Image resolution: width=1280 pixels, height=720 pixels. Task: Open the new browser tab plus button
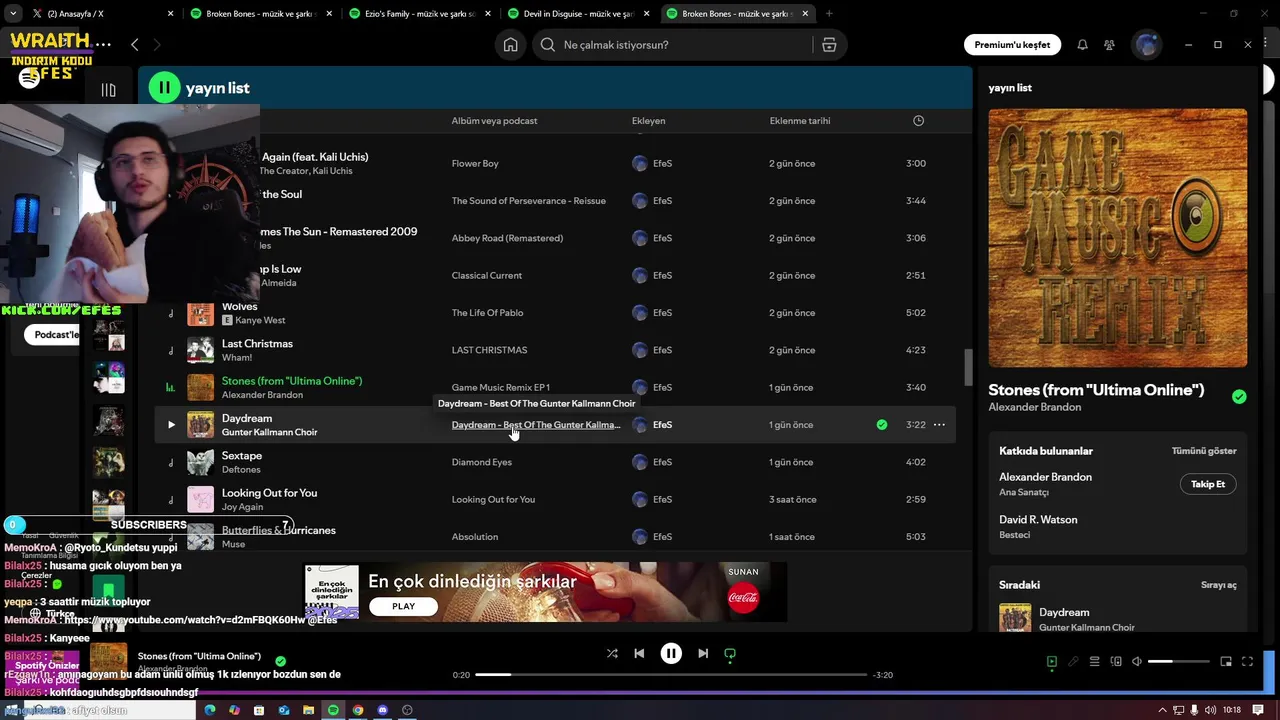[x=829, y=14]
